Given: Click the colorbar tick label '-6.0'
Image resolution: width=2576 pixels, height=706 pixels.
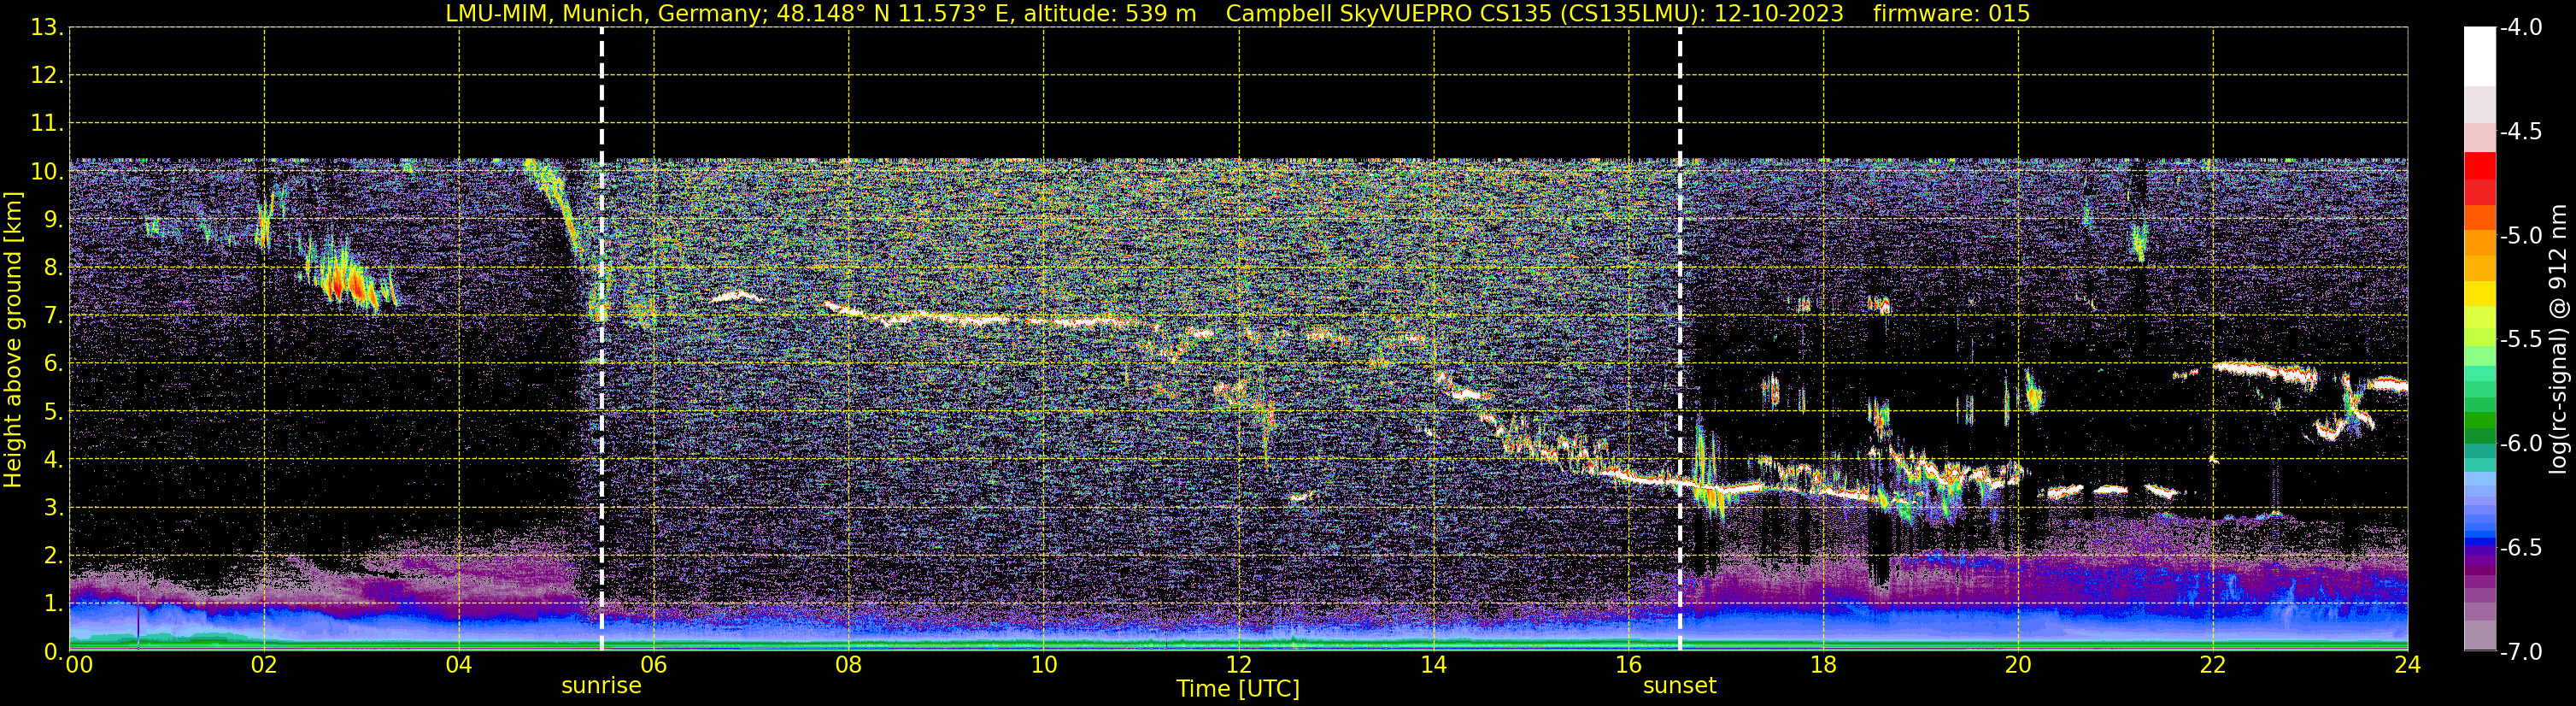Looking at the screenshot, I should coord(2521,444).
